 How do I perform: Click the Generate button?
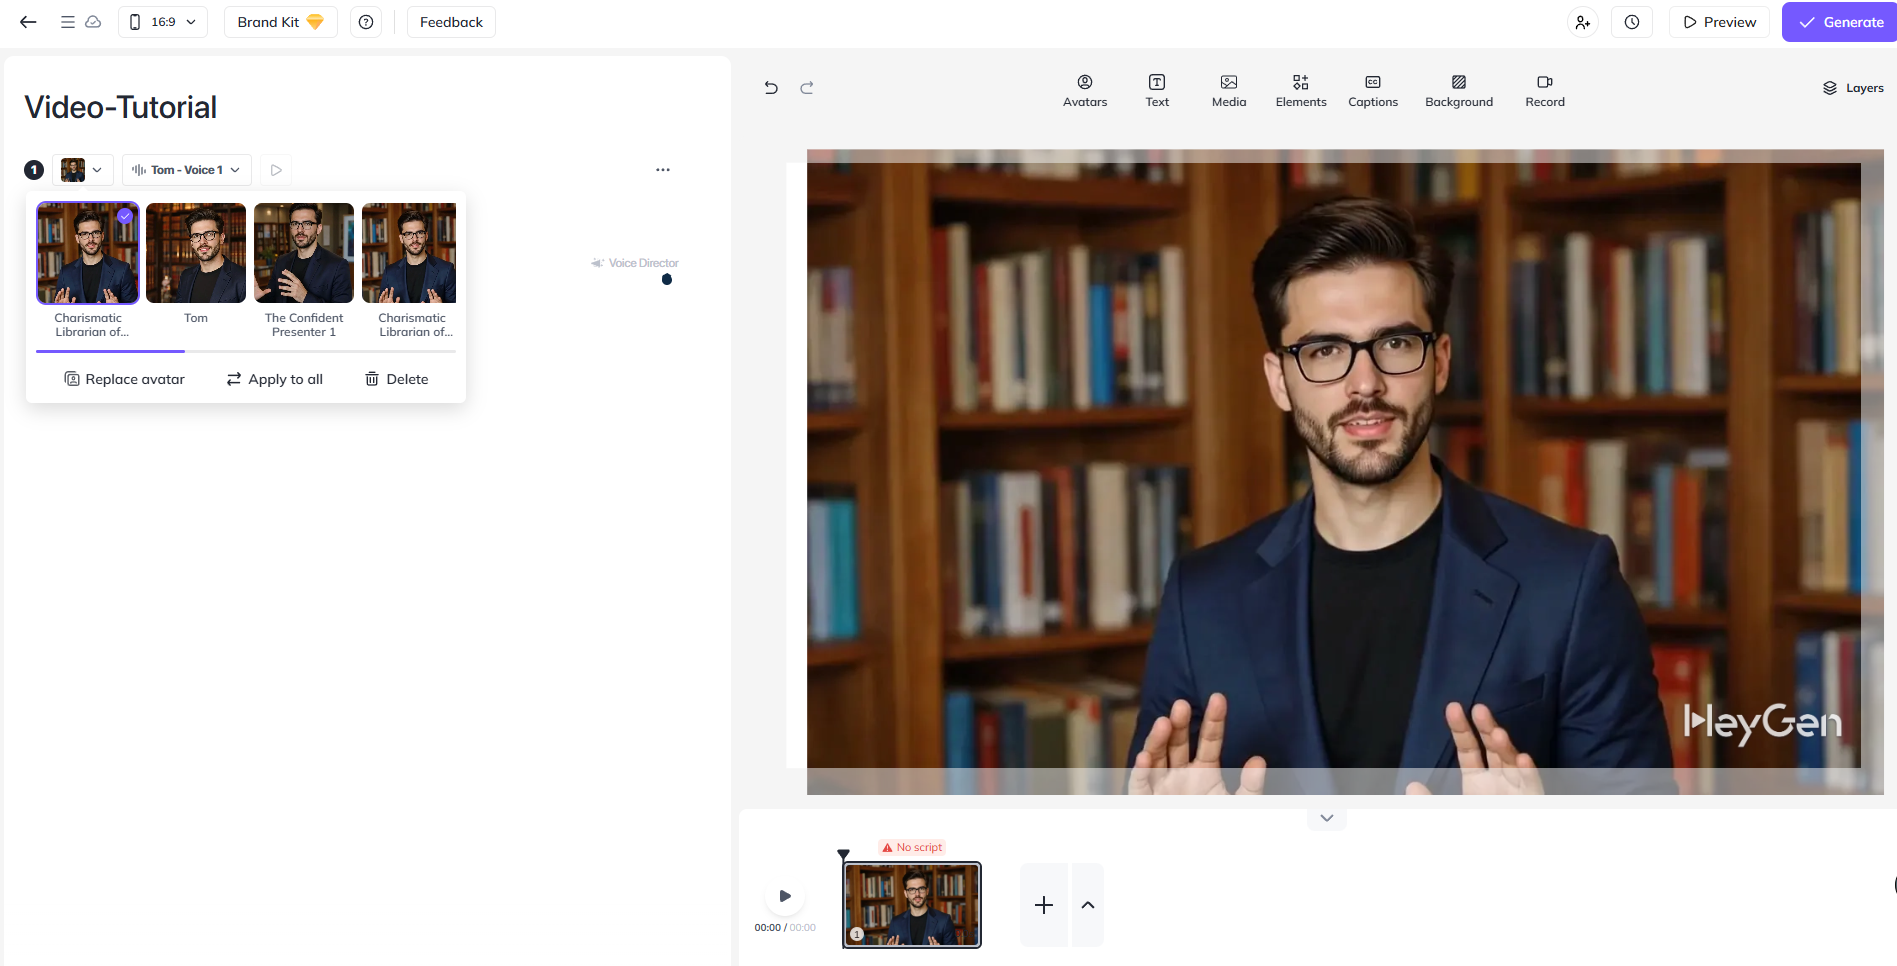coord(1840,22)
